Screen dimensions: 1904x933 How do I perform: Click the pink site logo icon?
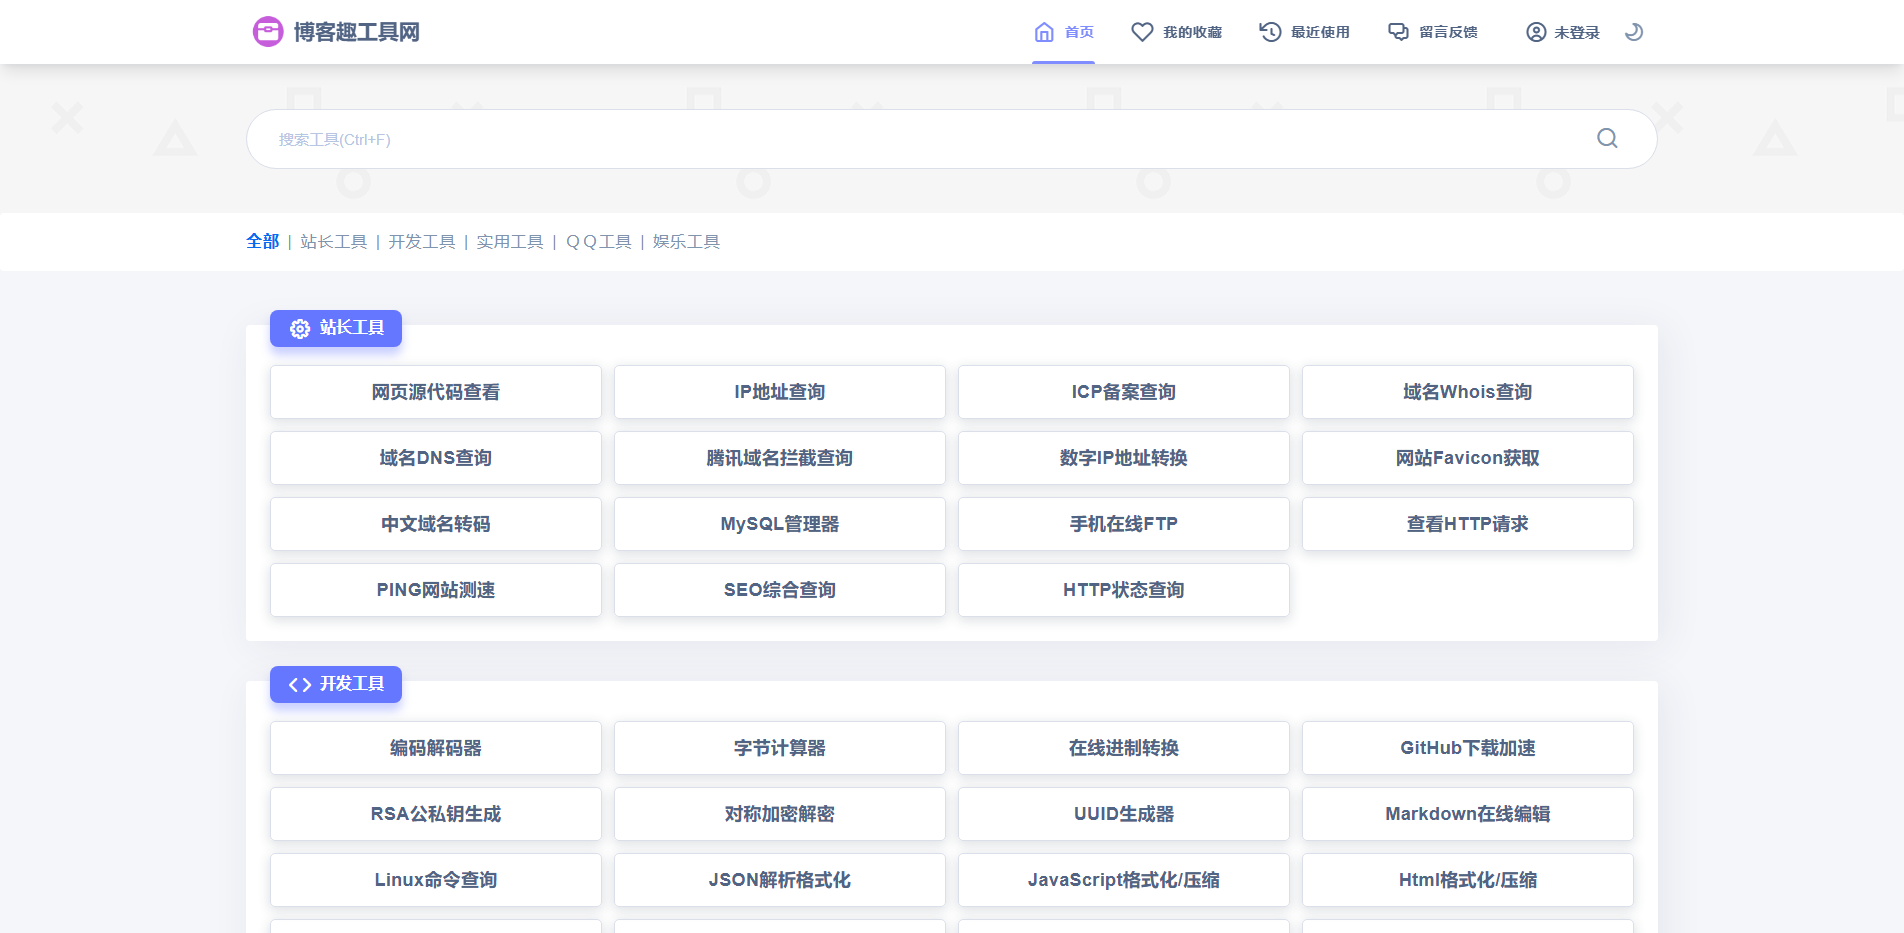coord(268,31)
